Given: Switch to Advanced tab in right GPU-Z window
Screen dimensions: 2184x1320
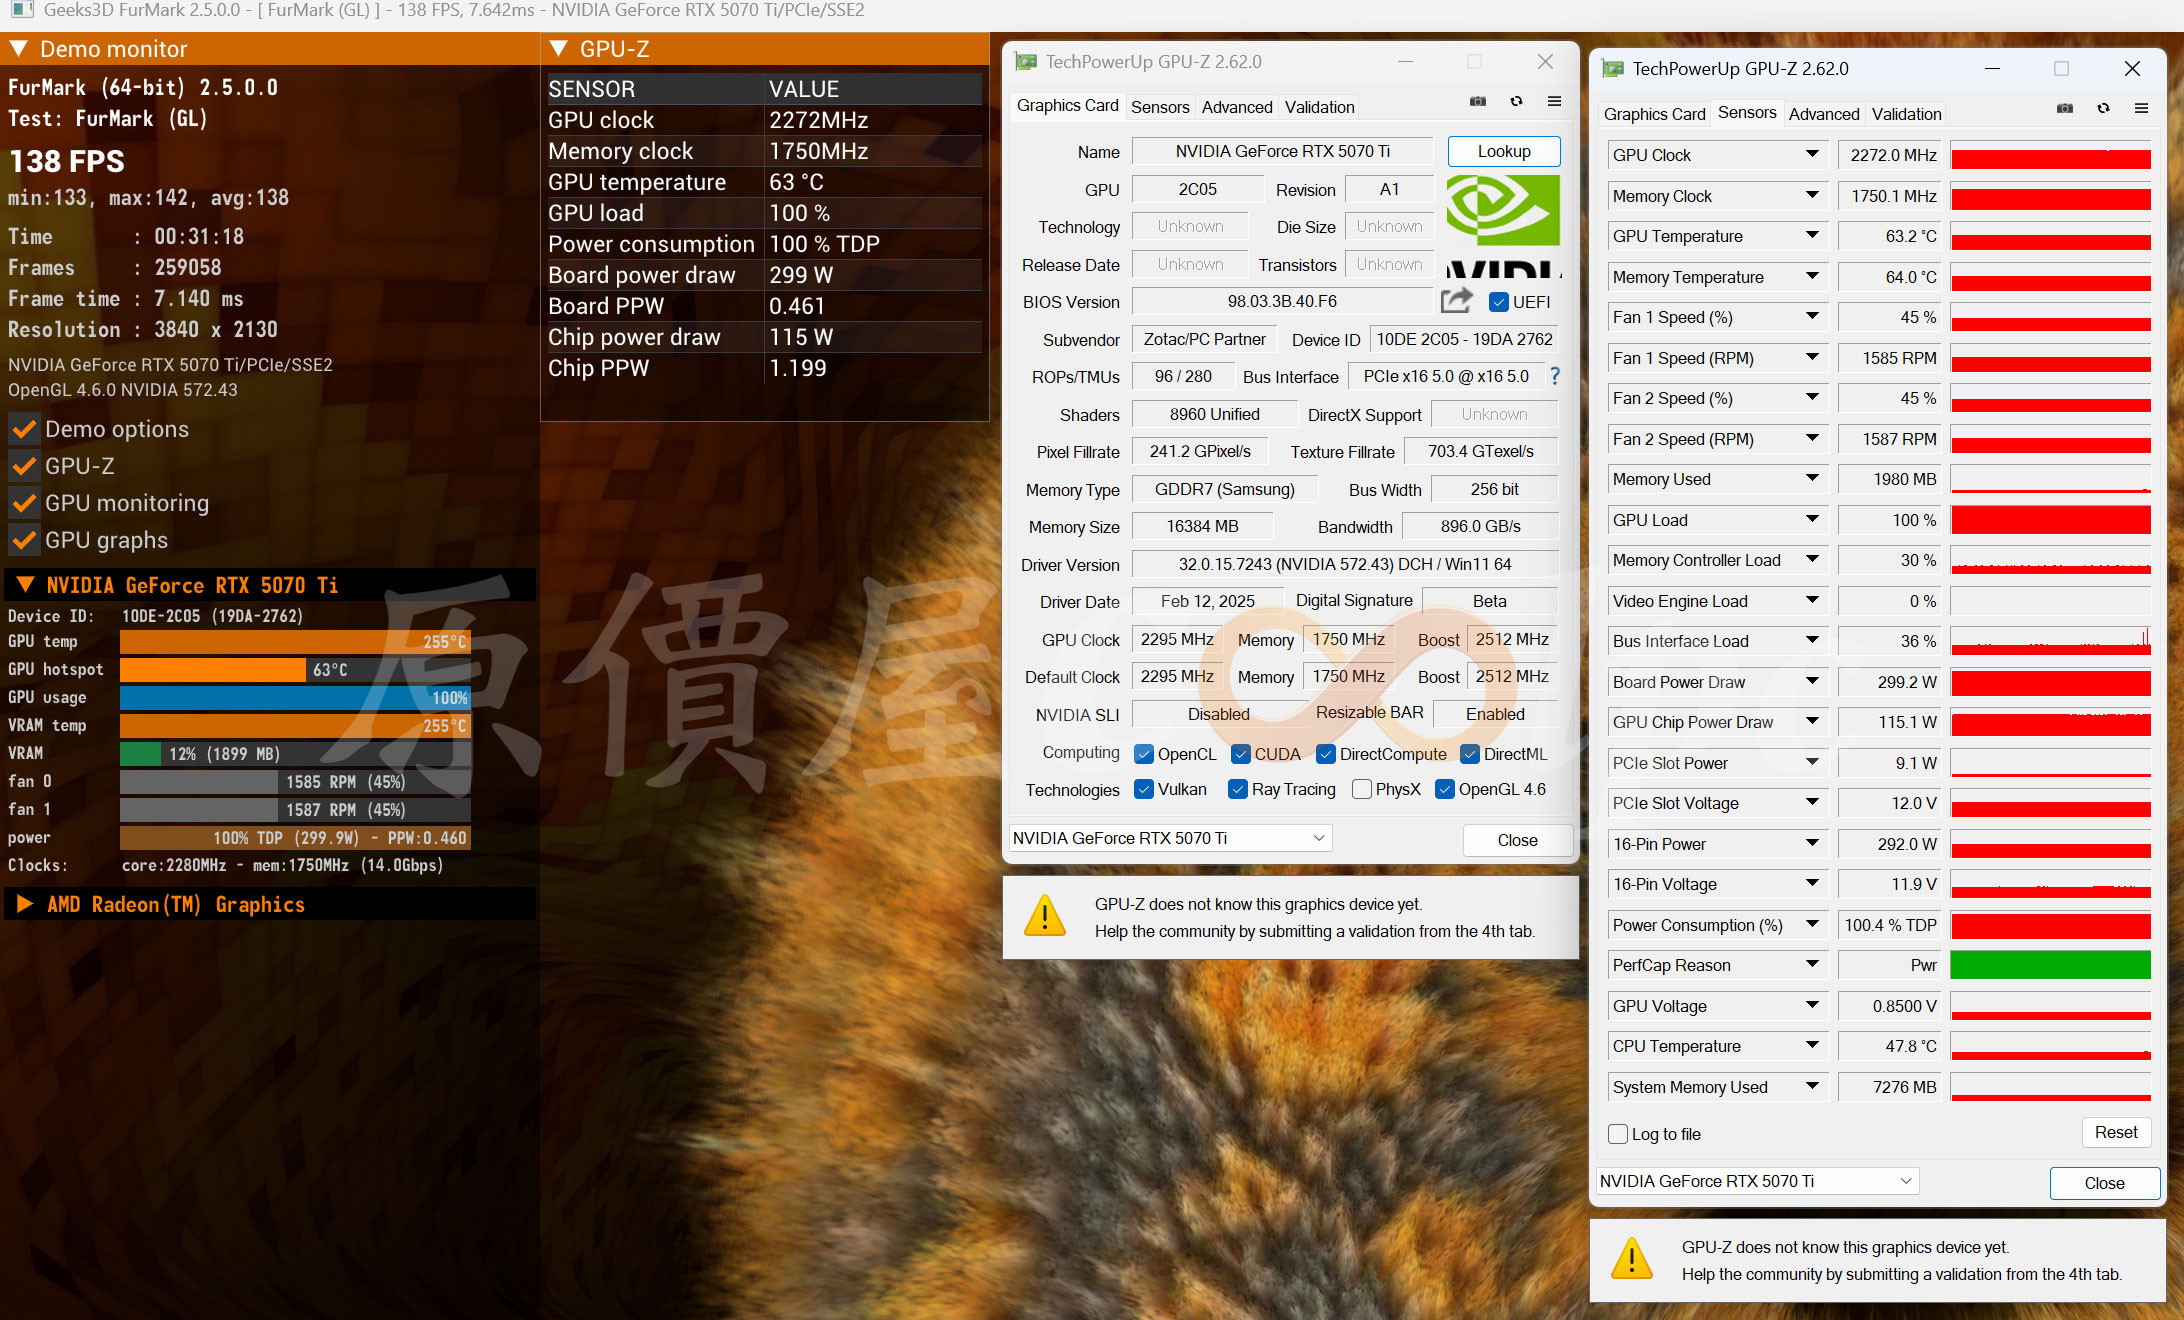Looking at the screenshot, I should tap(1824, 114).
